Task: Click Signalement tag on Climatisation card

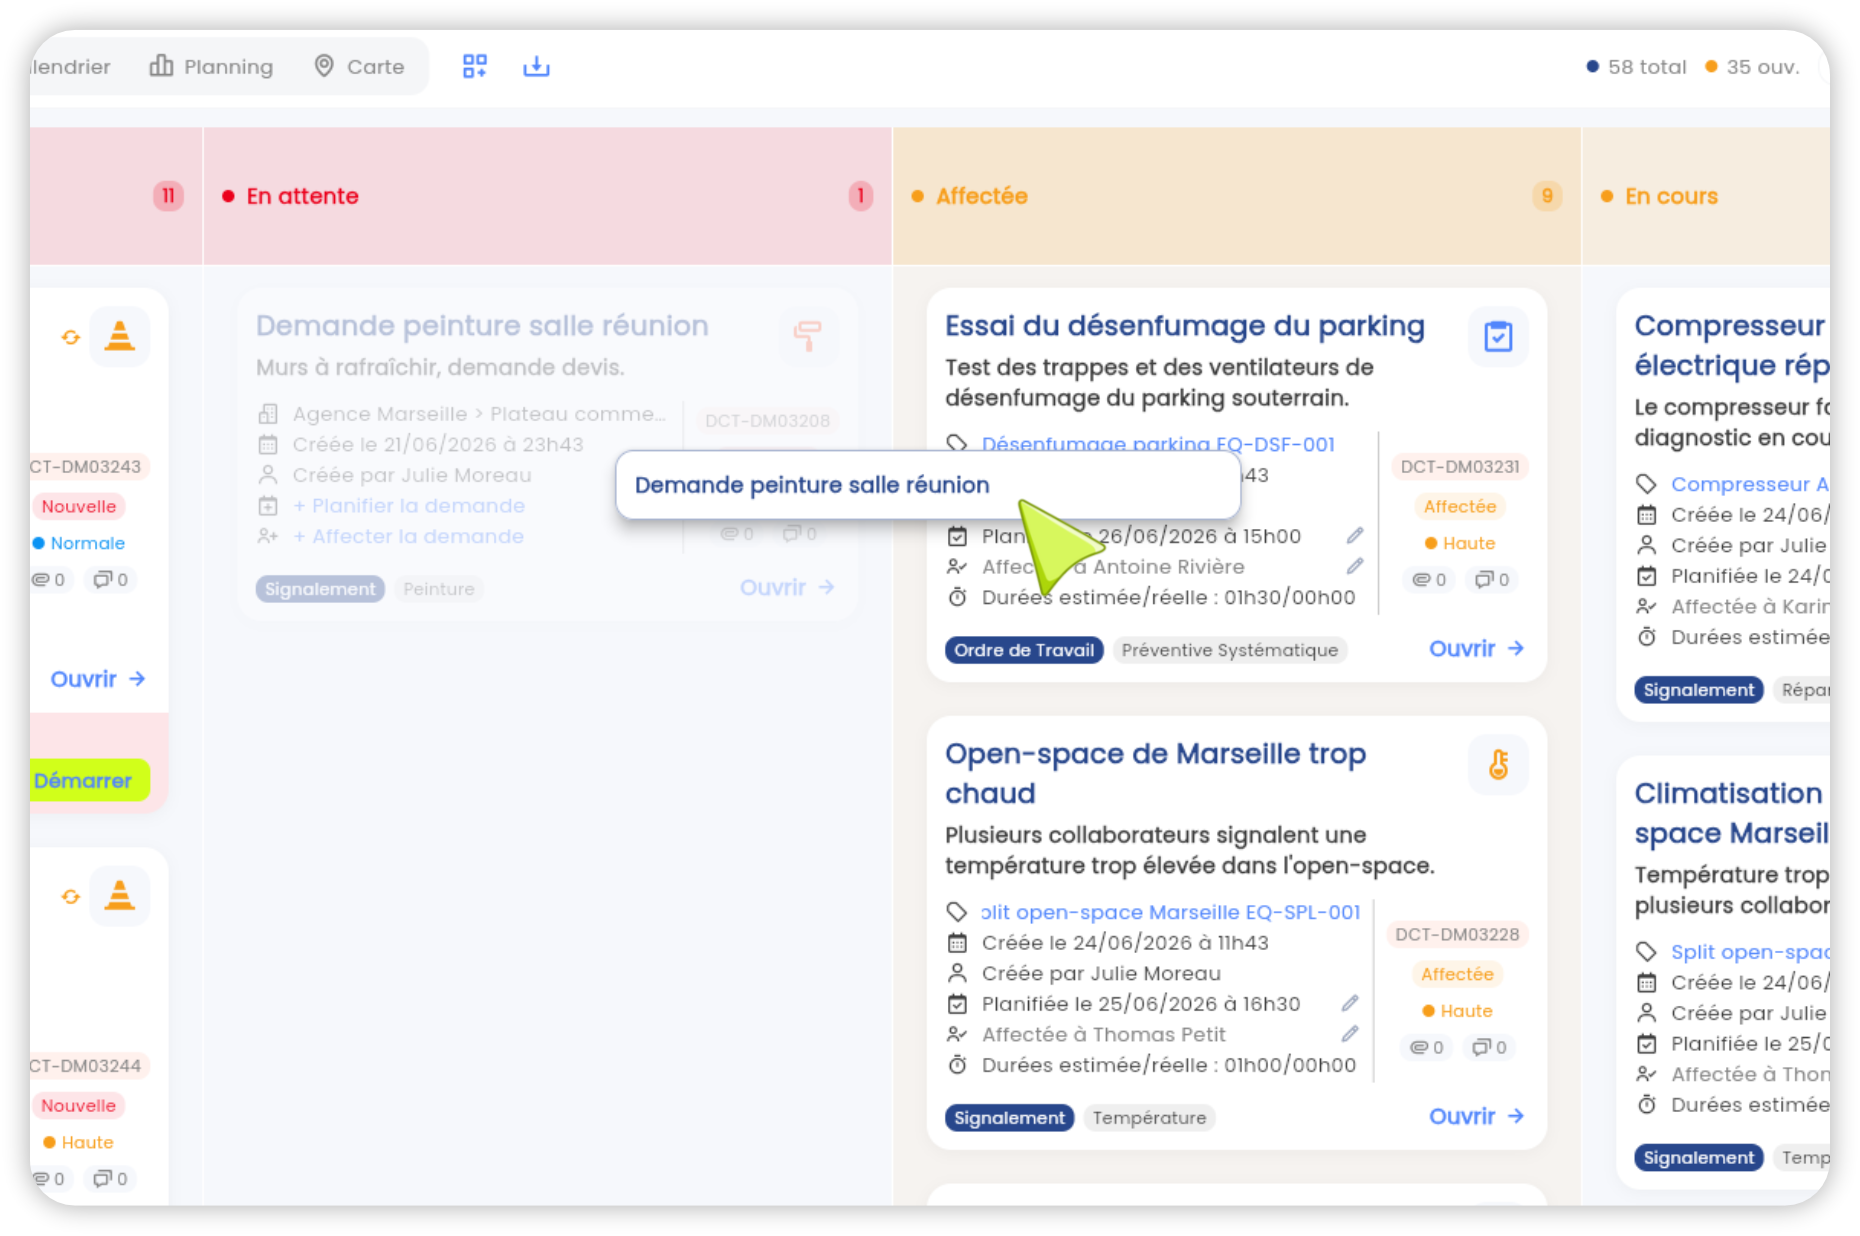Action: (x=1698, y=1158)
